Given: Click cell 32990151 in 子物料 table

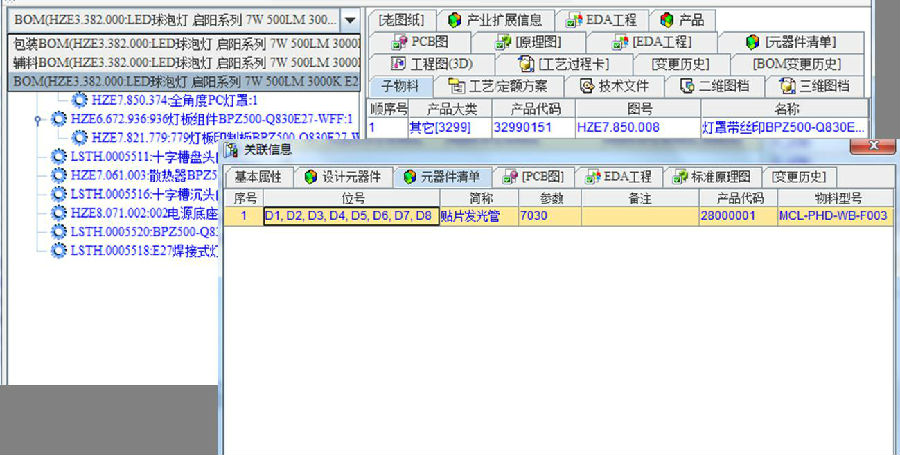Looking at the screenshot, I should pyautogui.click(x=533, y=127).
